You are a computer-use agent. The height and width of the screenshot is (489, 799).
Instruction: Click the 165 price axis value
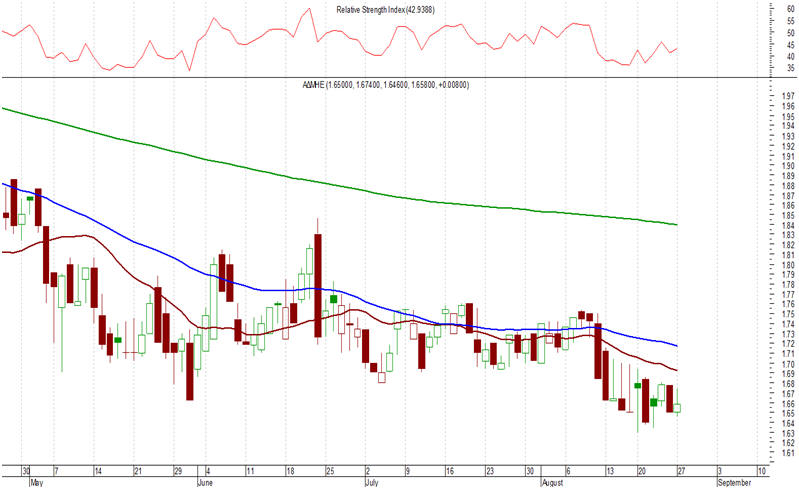788,413
